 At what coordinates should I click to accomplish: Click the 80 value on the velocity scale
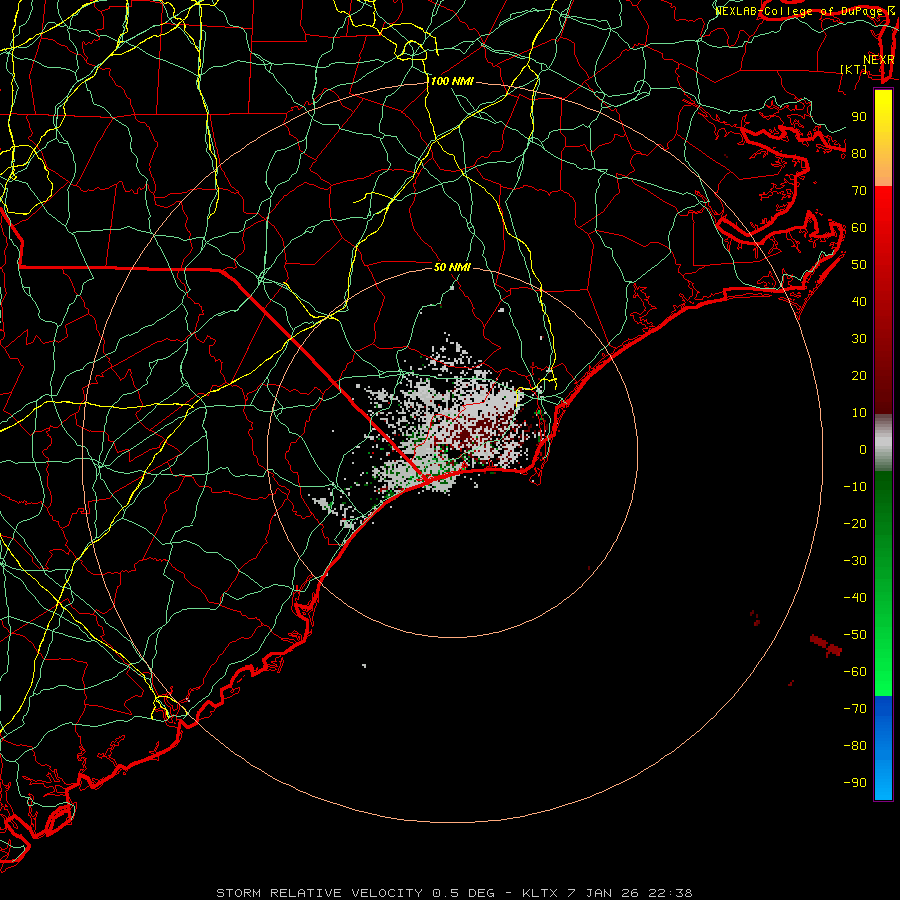859,154
